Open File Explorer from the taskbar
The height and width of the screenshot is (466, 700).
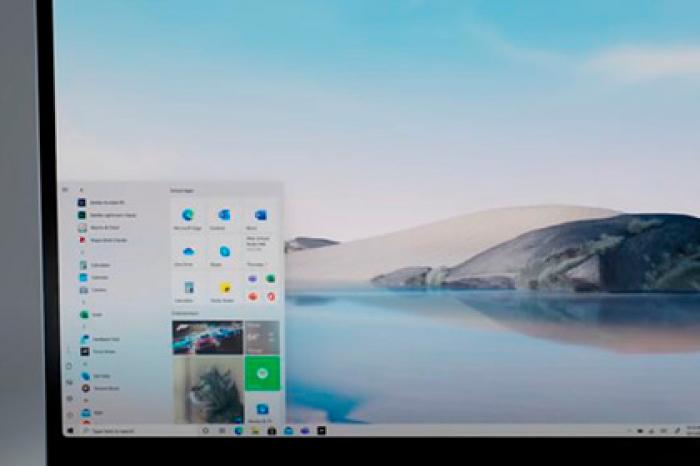[x=255, y=431]
